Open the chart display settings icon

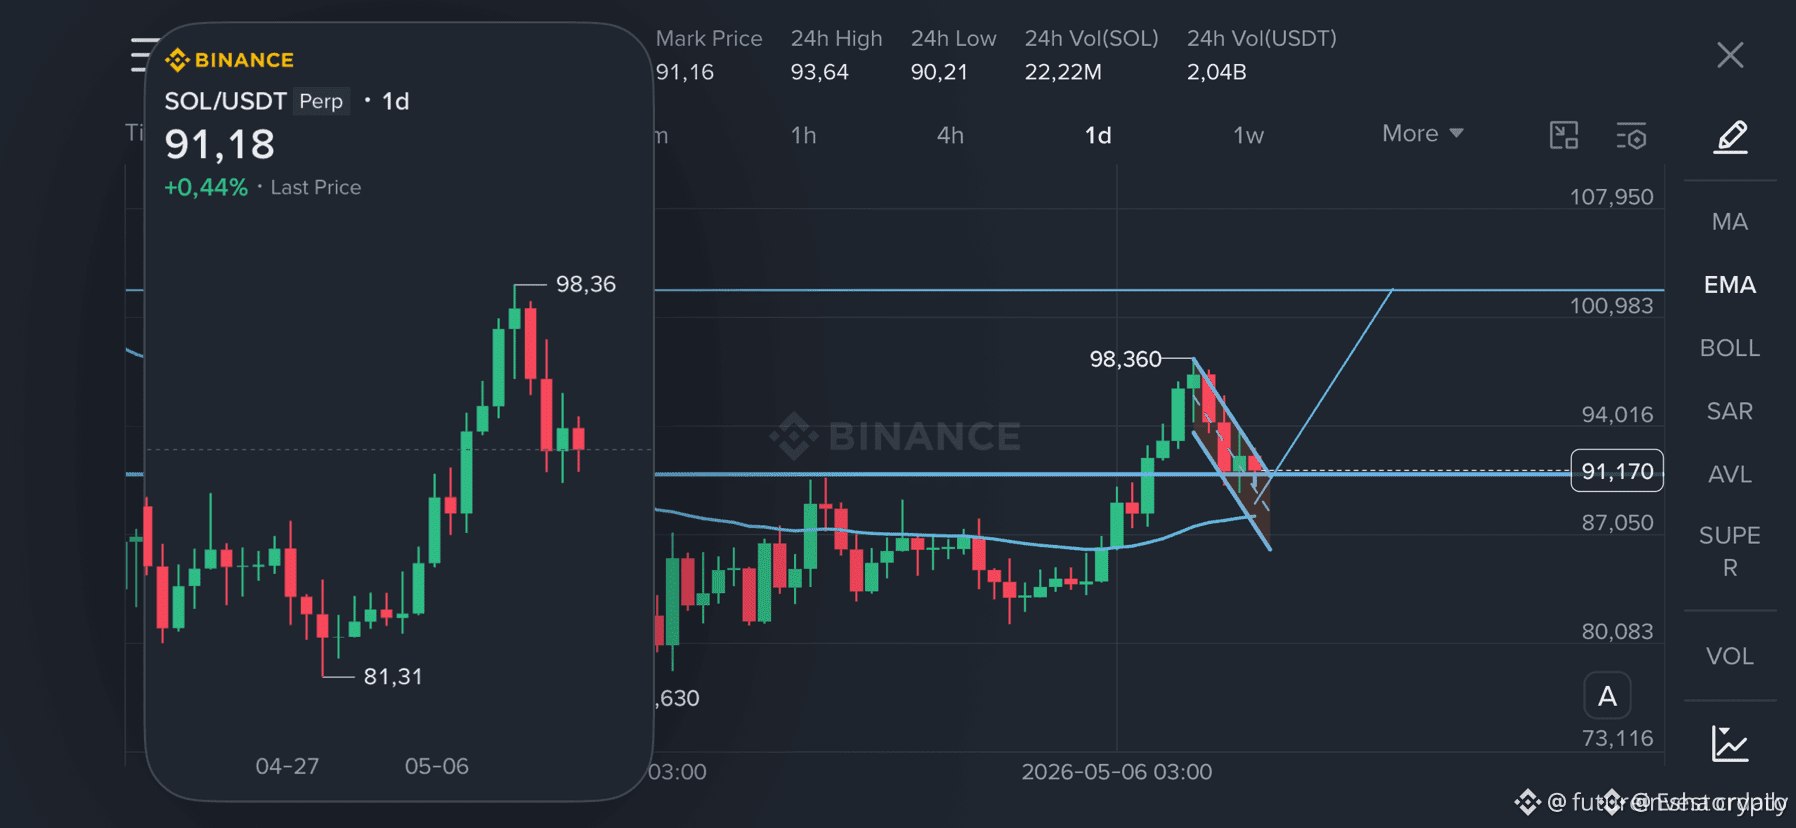pyautogui.click(x=1631, y=135)
